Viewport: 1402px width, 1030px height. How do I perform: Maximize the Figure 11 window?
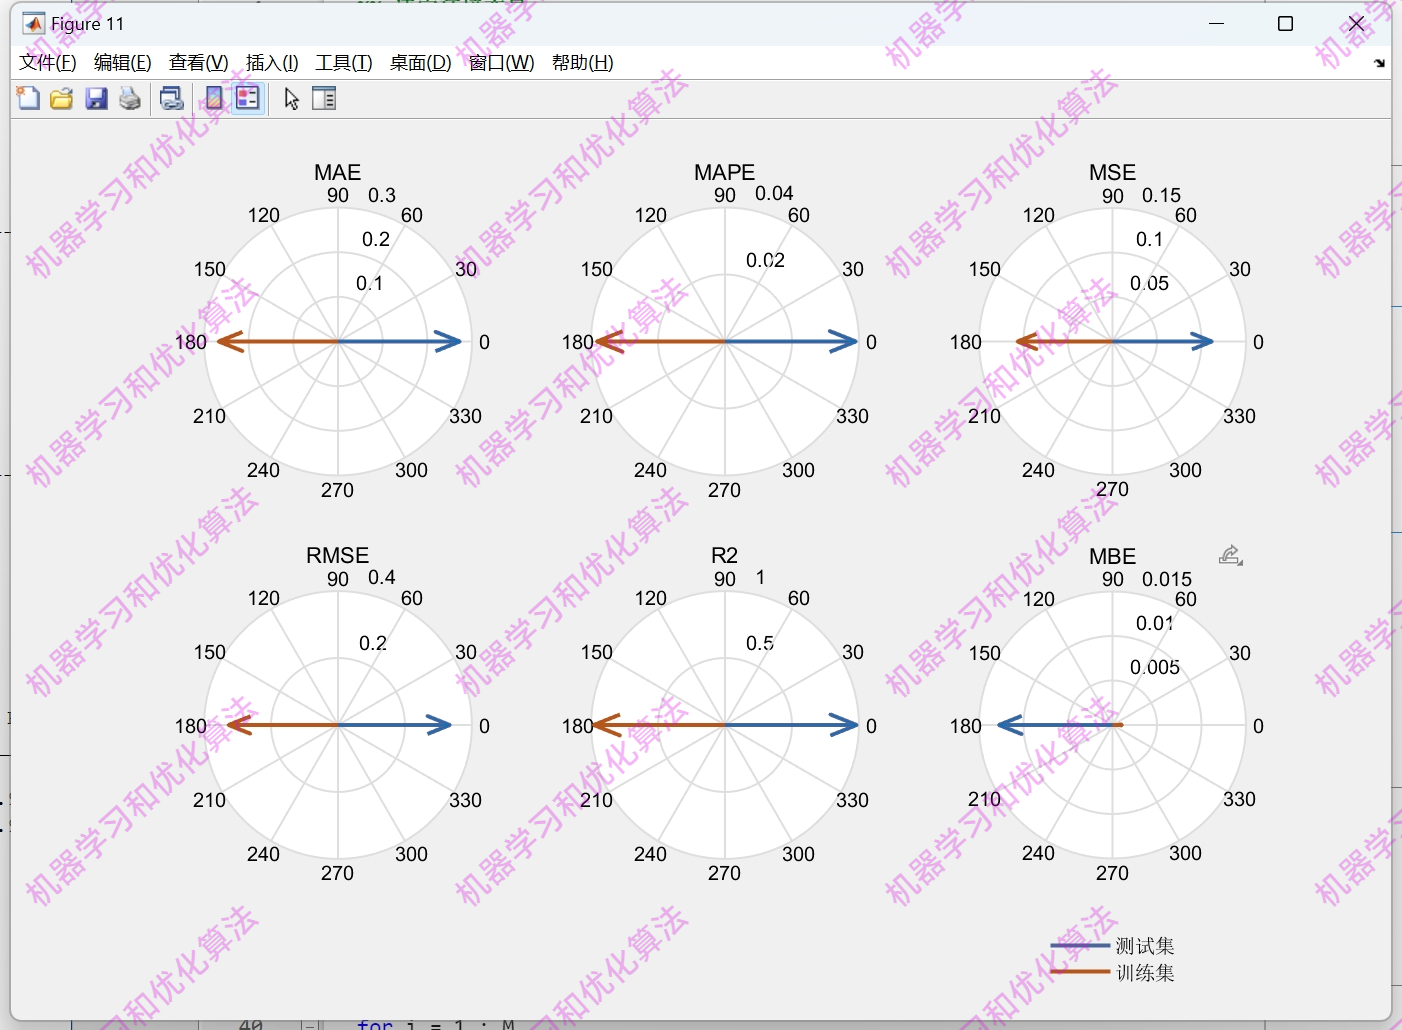click(x=1286, y=23)
